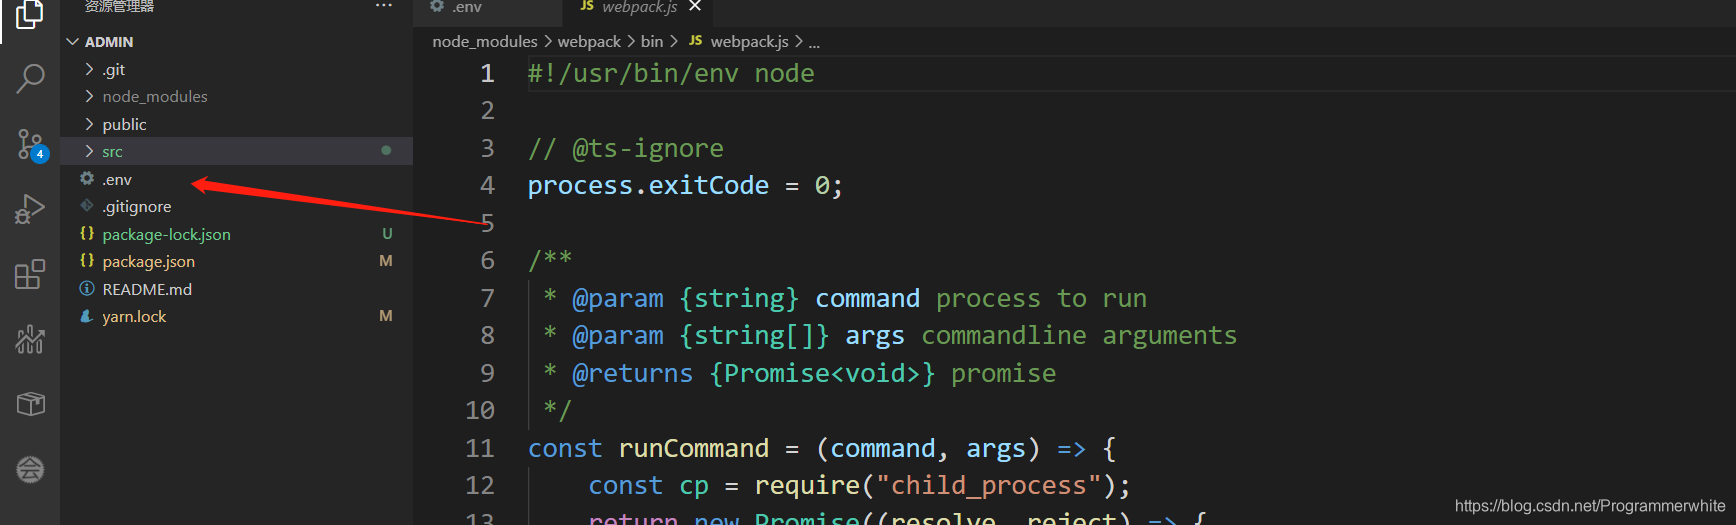Open explorer more actions ellipsis menu
1736x525 pixels.
click(384, 6)
